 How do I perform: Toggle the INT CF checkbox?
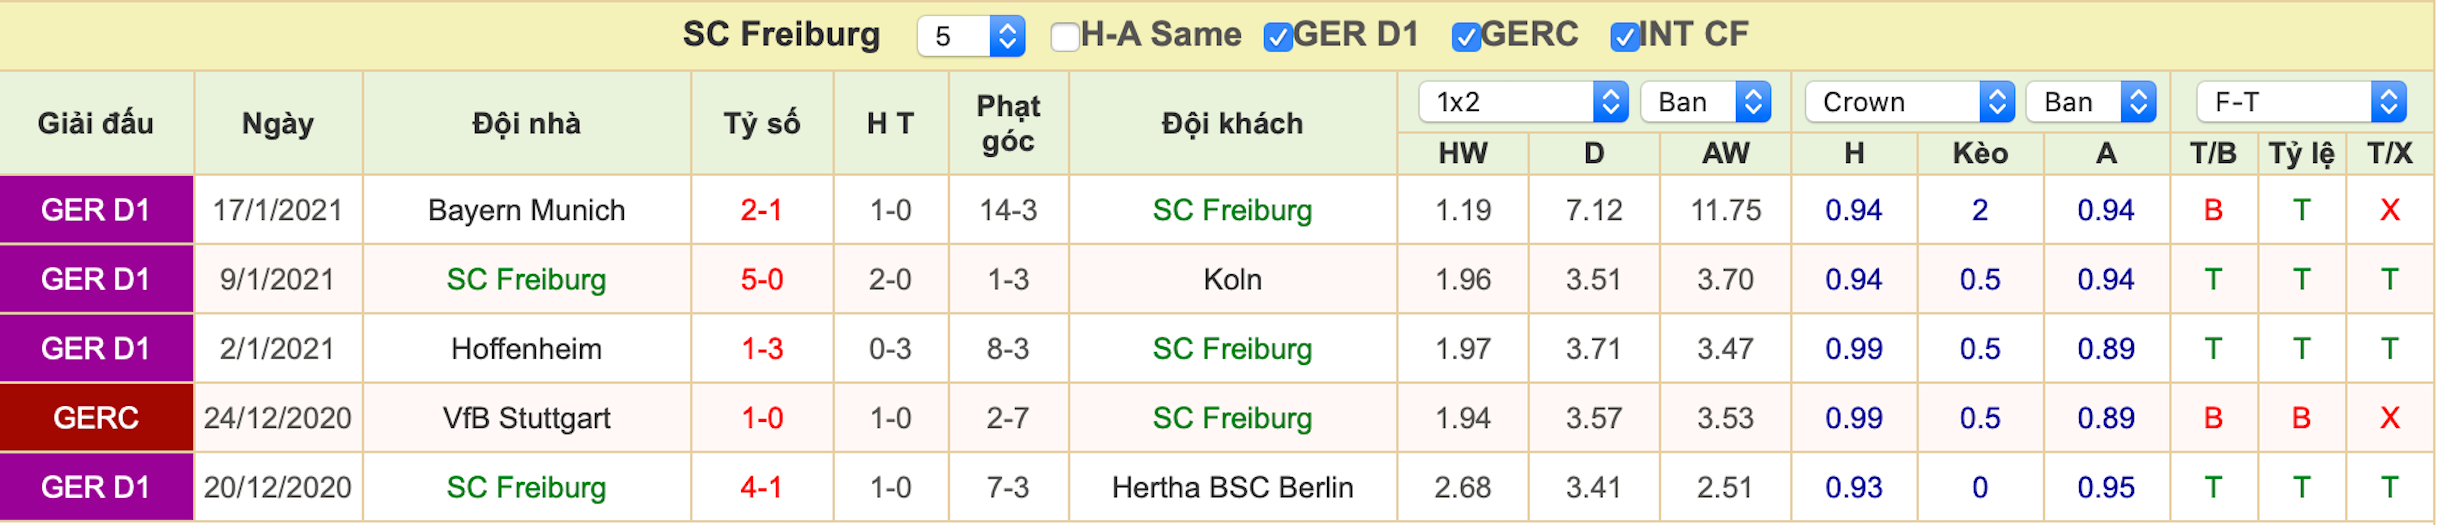pyautogui.click(x=1624, y=37)
